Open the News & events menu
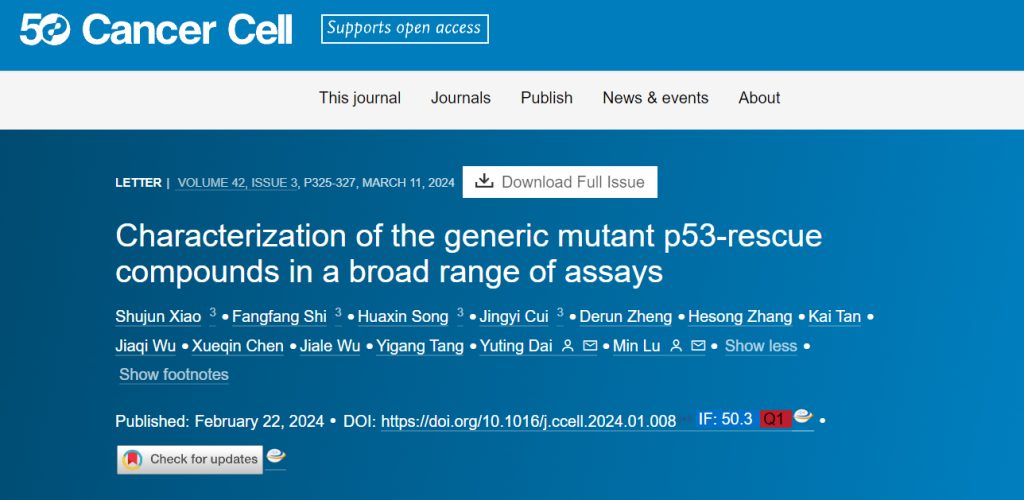Image resolution: width=1024 pixels, height=500 pixels. point(655,98)
